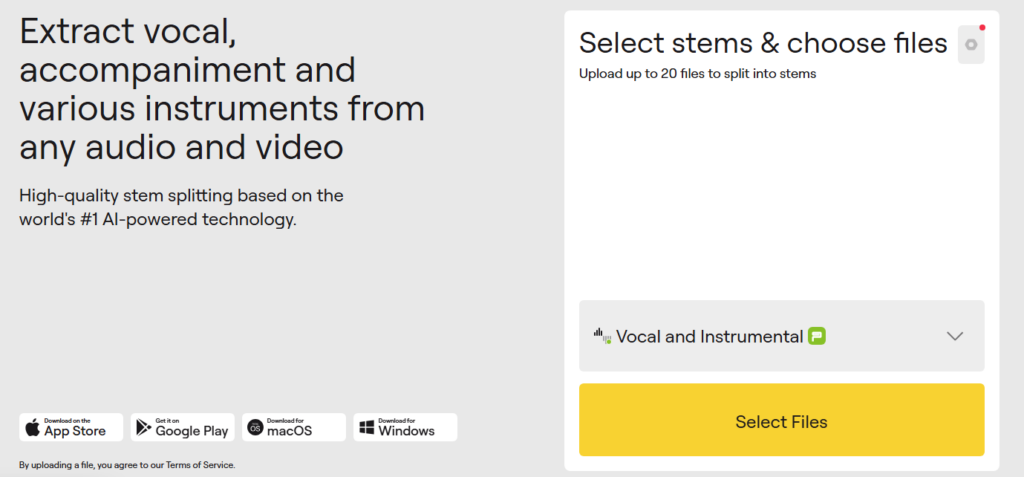Click the waveform icon beside Vocal and Instrumental

[x=602, y=336]
